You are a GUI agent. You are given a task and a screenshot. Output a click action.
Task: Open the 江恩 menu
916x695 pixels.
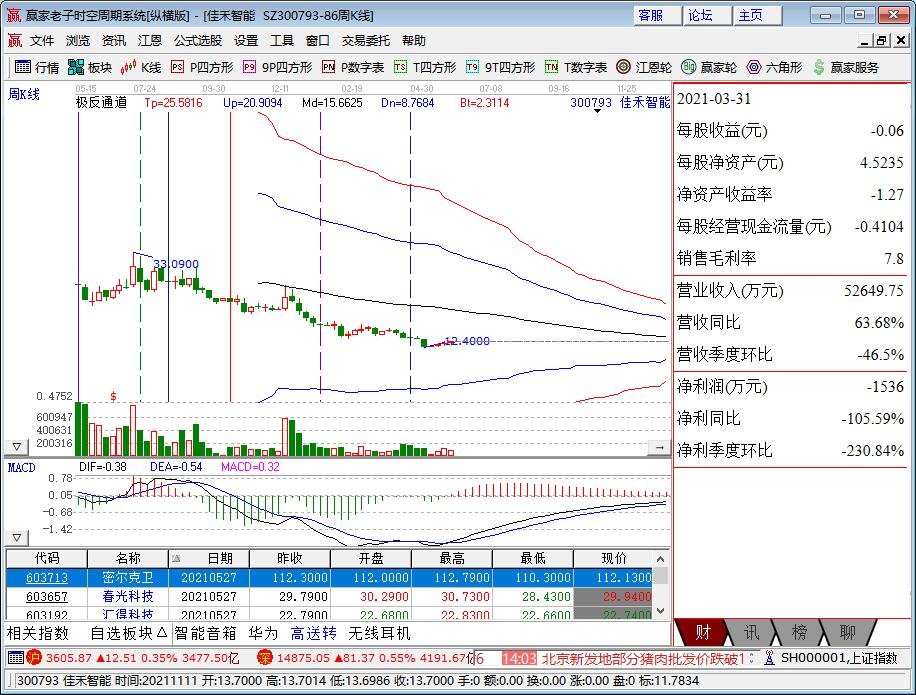[150, 40]
